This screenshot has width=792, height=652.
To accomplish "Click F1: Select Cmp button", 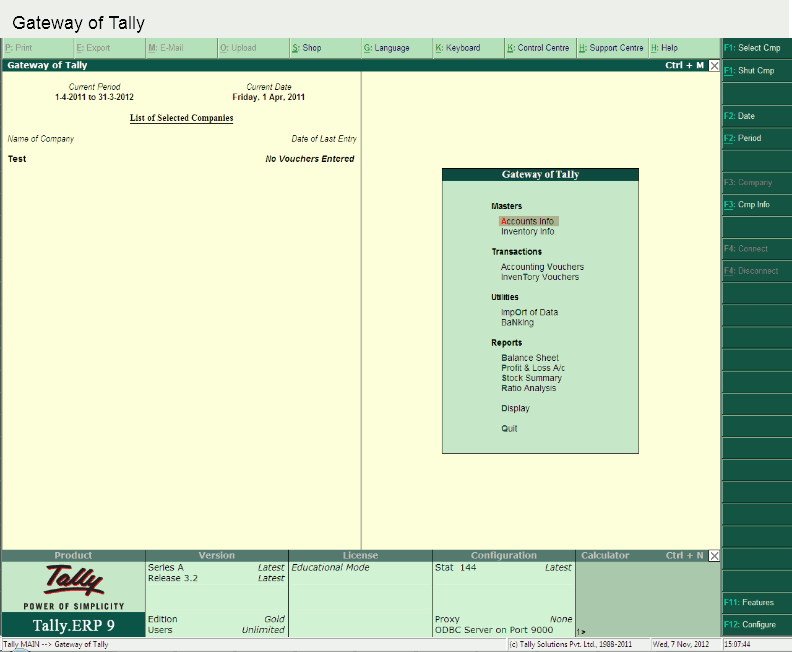I will [x=757, y=48].
